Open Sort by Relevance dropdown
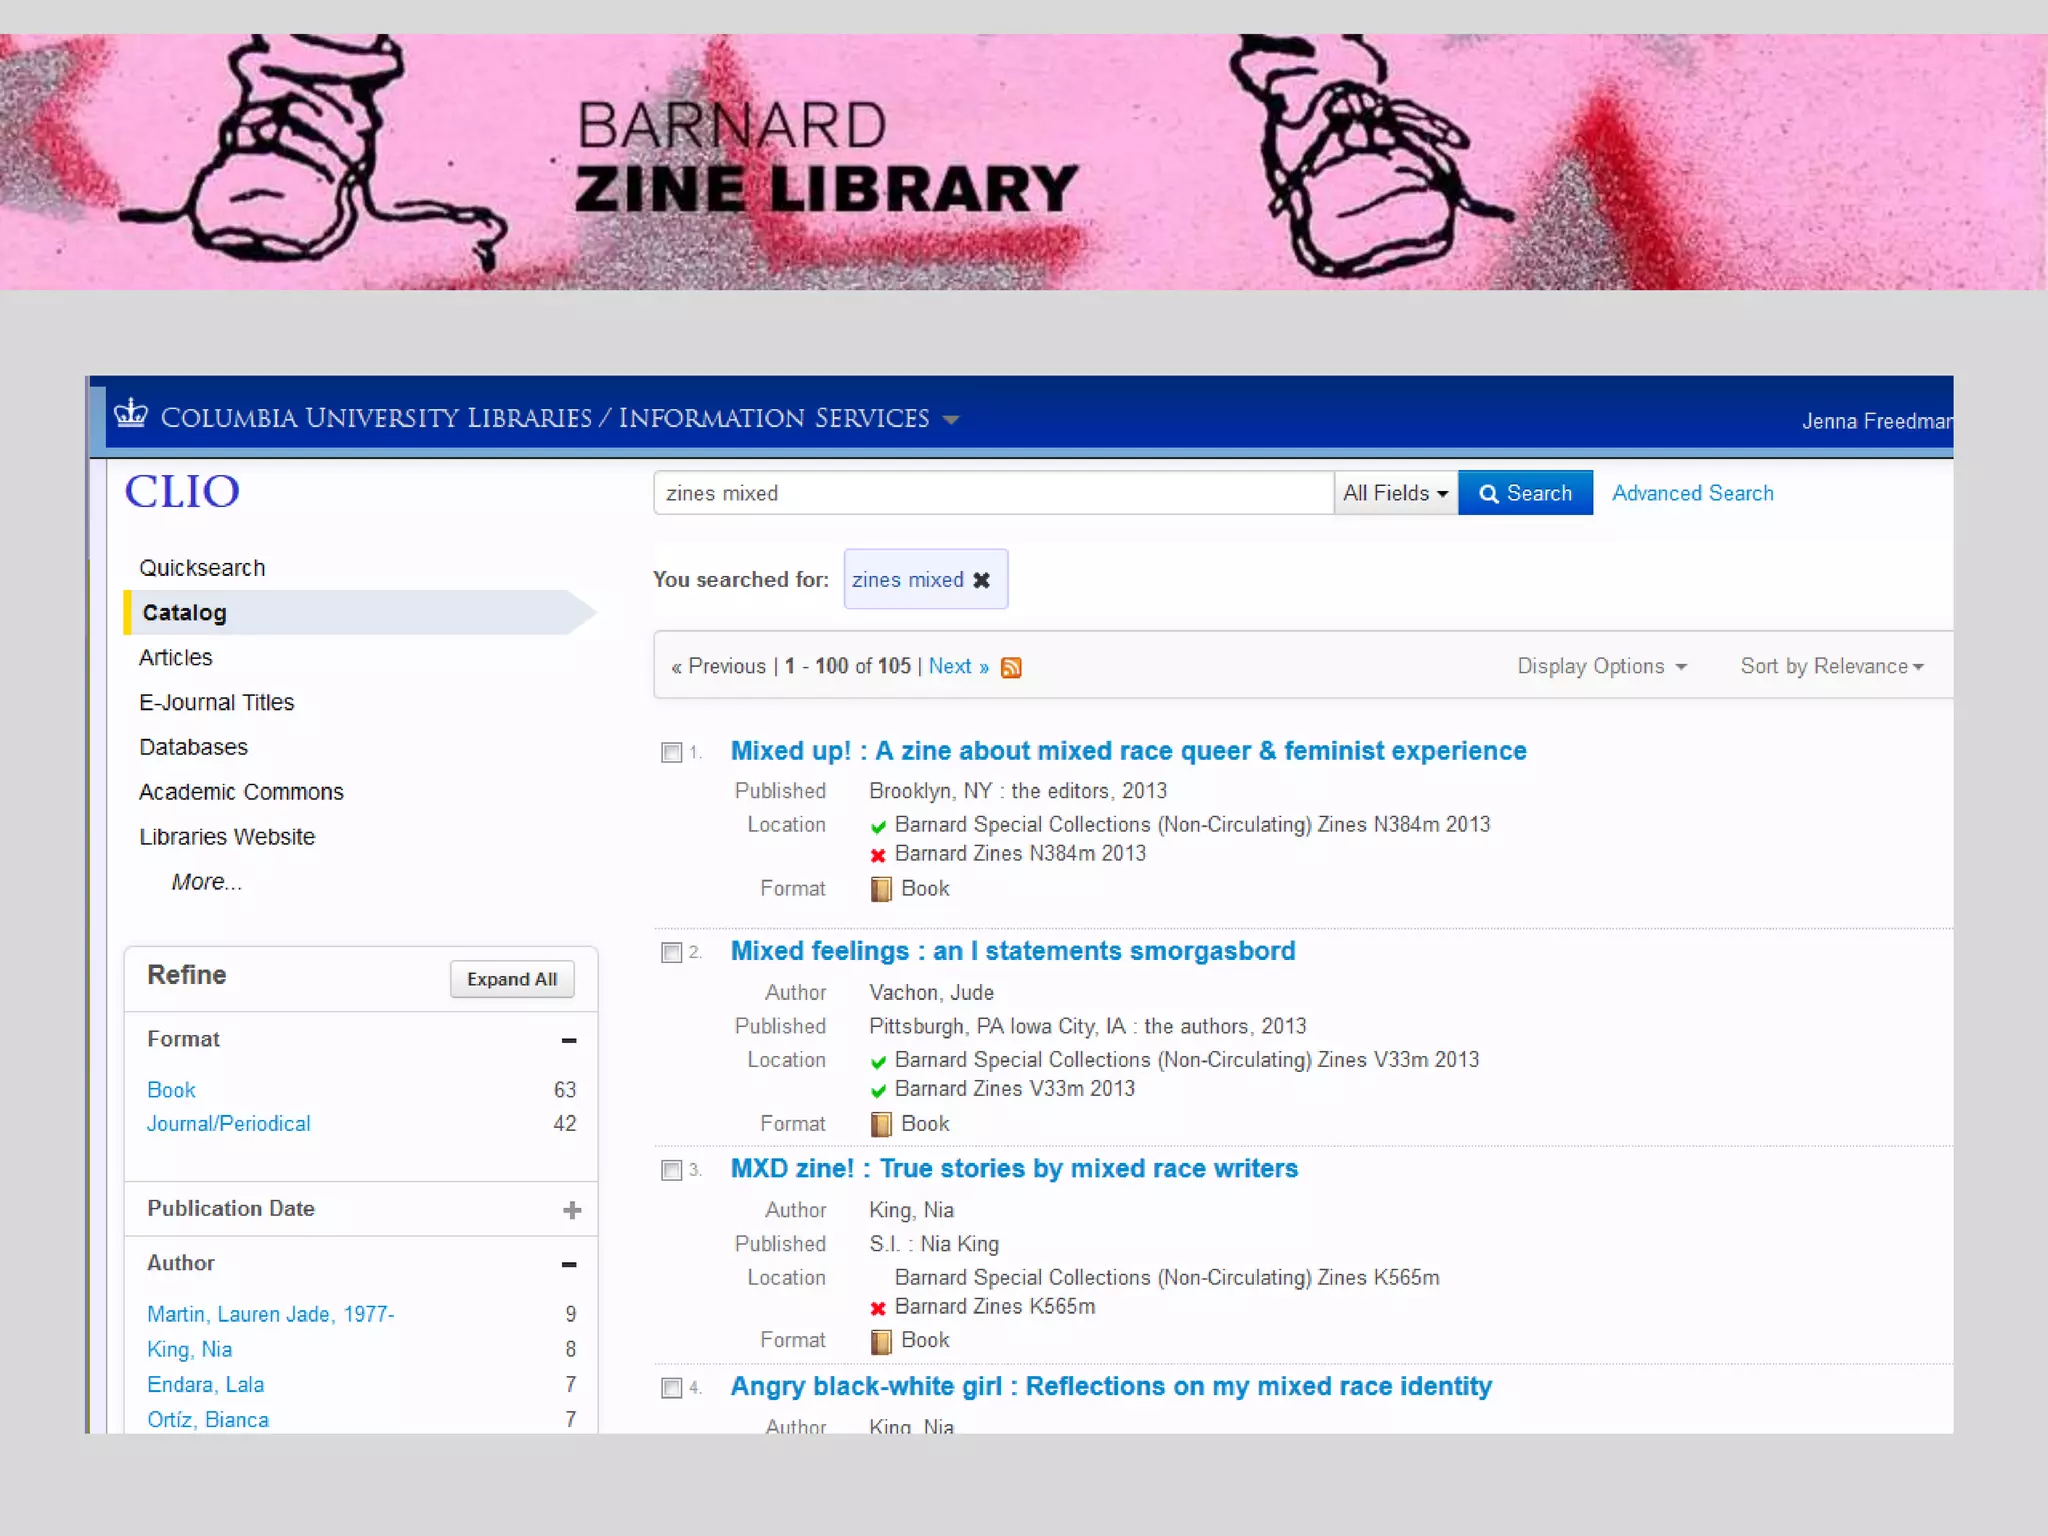Image resolution: width=2048 pixels, height=1536 pixels. tap(1831, 666)
